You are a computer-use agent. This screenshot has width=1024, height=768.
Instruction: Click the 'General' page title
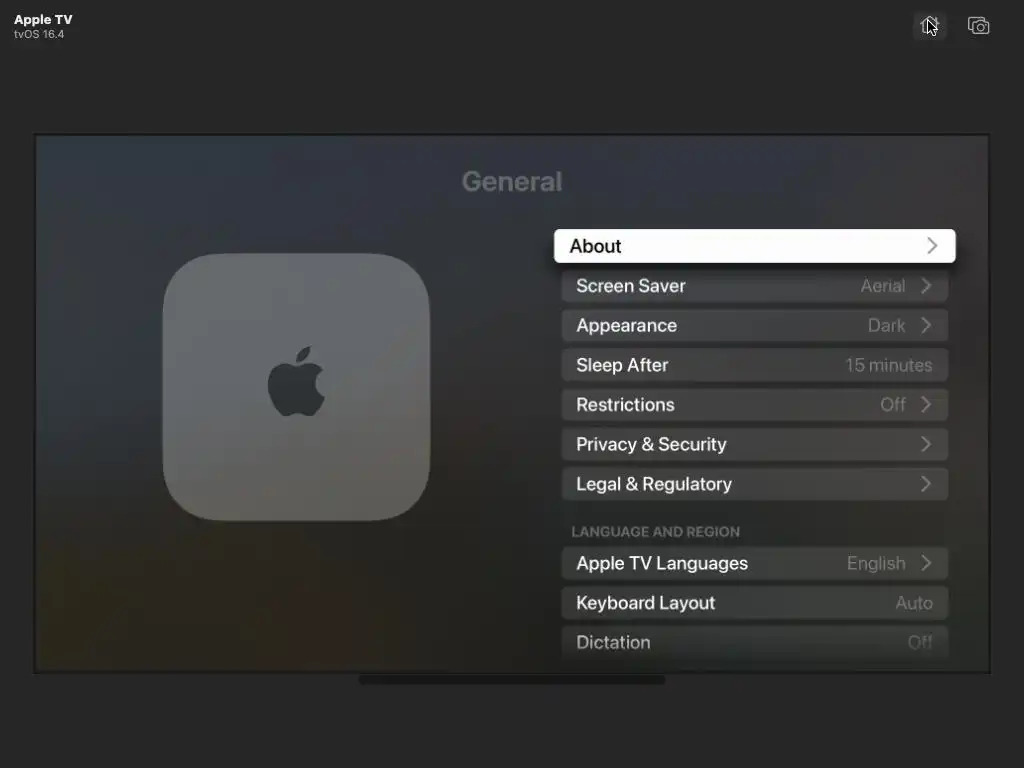pyautogui.click(x=512, y=182)
